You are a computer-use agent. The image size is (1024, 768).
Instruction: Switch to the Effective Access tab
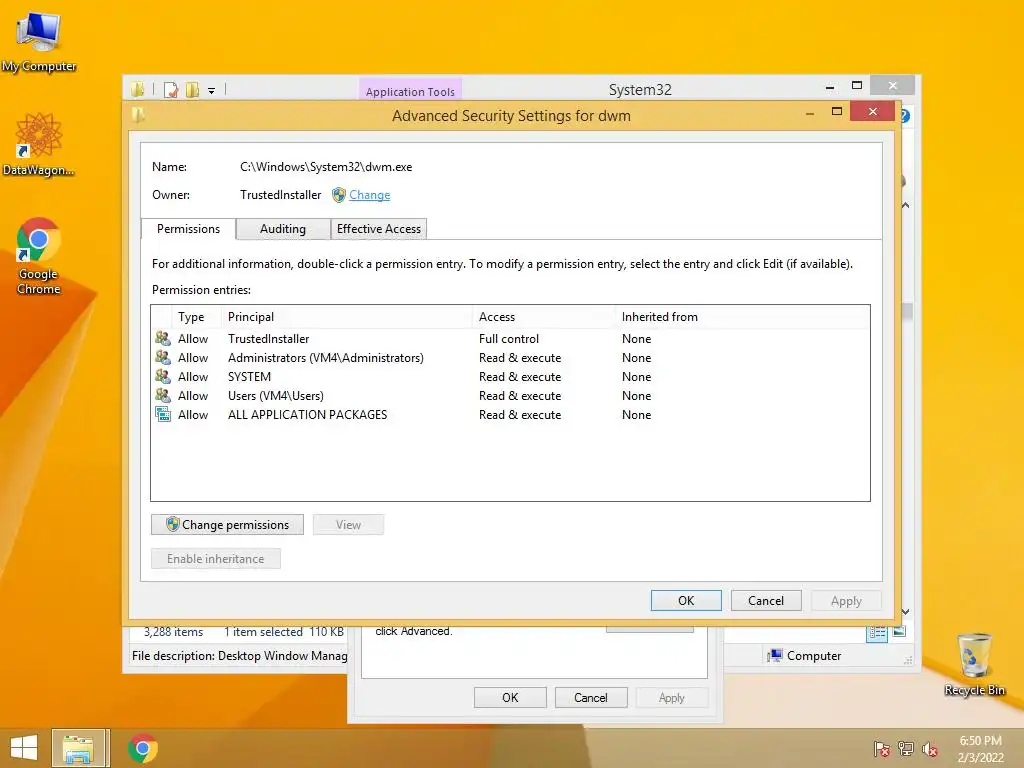click(x=379, y=229)
